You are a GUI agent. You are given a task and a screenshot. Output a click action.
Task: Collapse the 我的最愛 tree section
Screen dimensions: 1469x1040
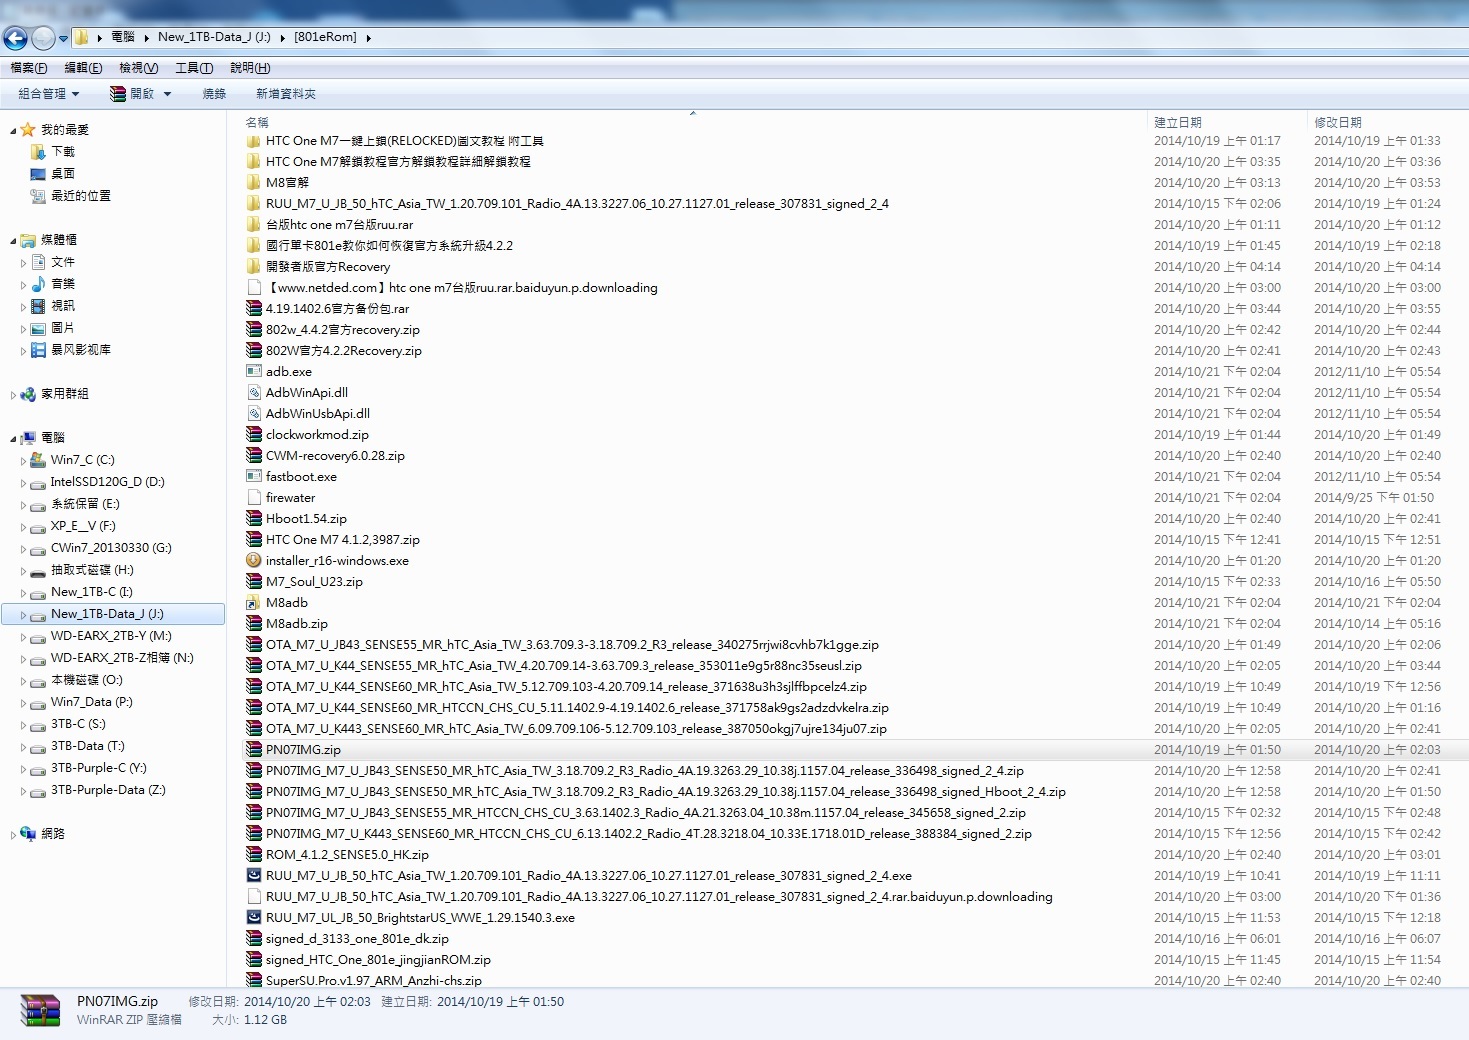[x=13, y=131]
